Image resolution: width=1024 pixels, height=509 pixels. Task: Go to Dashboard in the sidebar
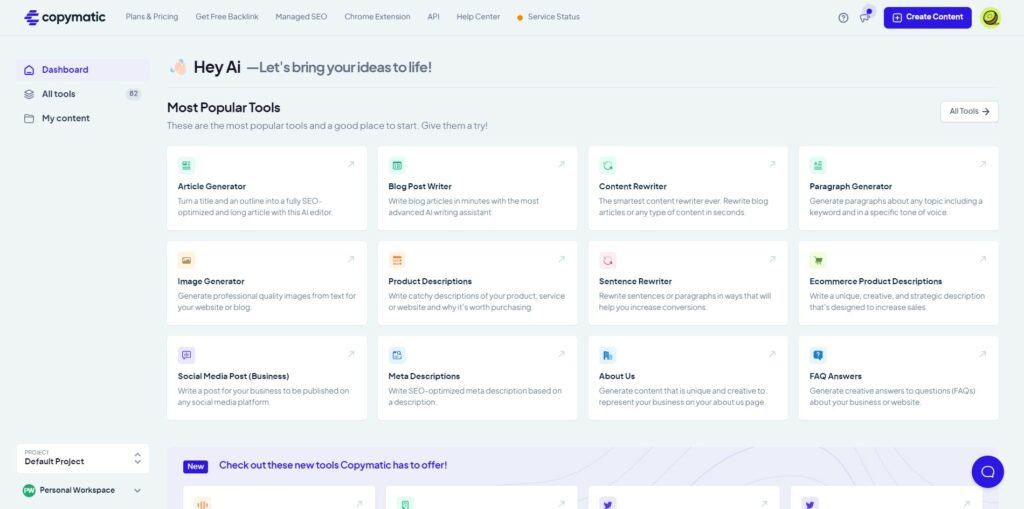(83, 70)
